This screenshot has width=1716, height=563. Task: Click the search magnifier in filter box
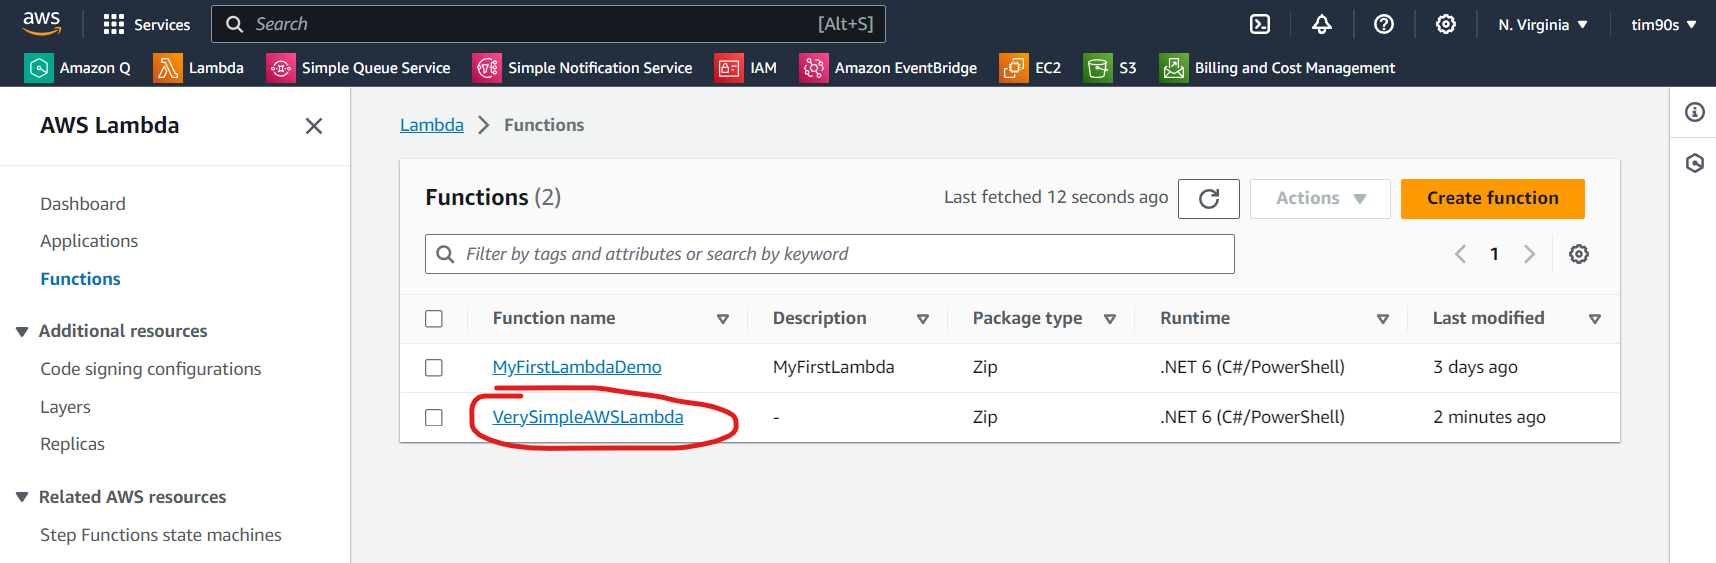[x=446, y=254]
